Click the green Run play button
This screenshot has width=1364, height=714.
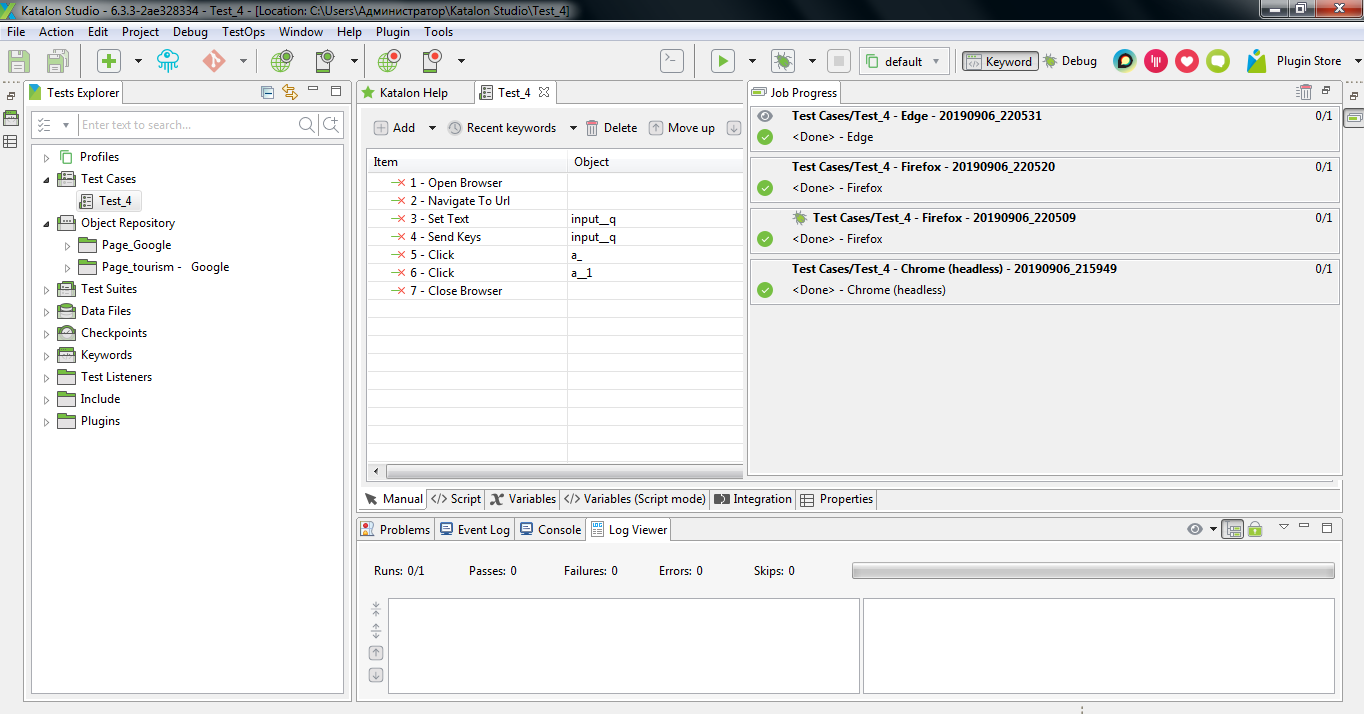[722, 61]
